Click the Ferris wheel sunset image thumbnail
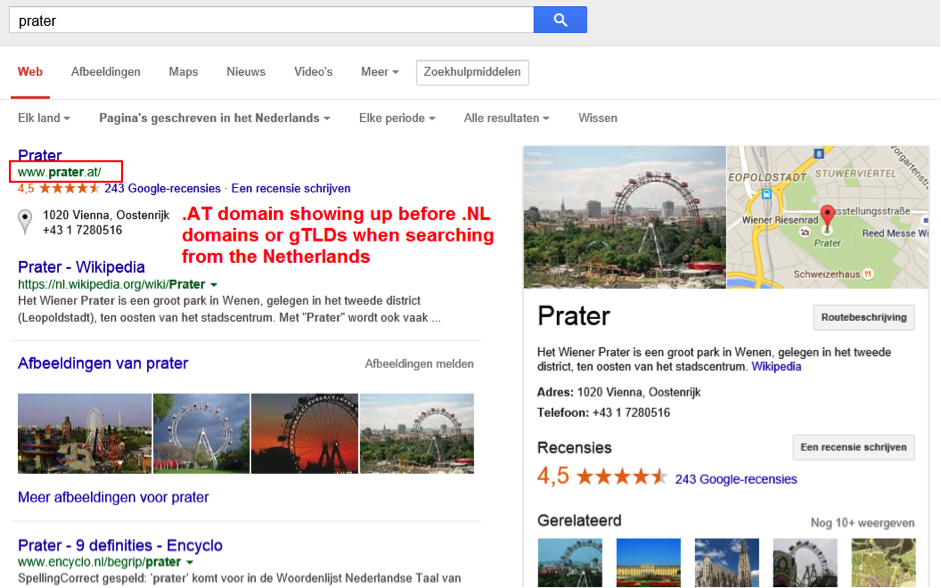Image resolution: width=941 pixels, height=588 pixels. [304, 435]
